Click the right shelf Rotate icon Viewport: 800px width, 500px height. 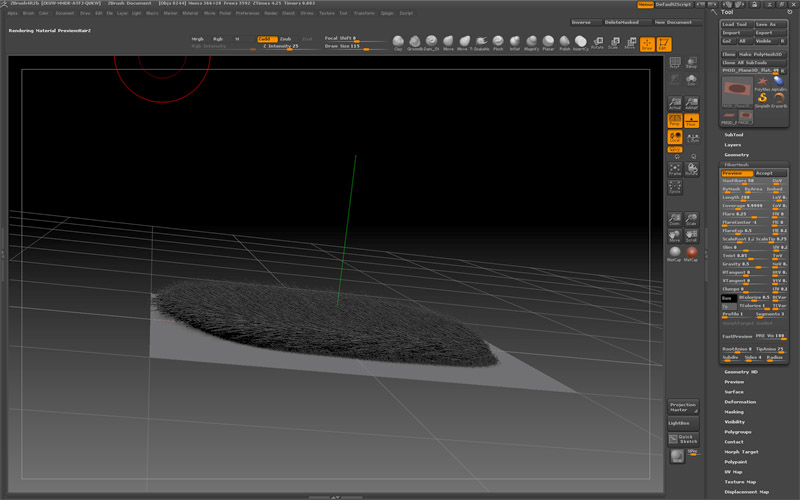(x=691, y=169)
